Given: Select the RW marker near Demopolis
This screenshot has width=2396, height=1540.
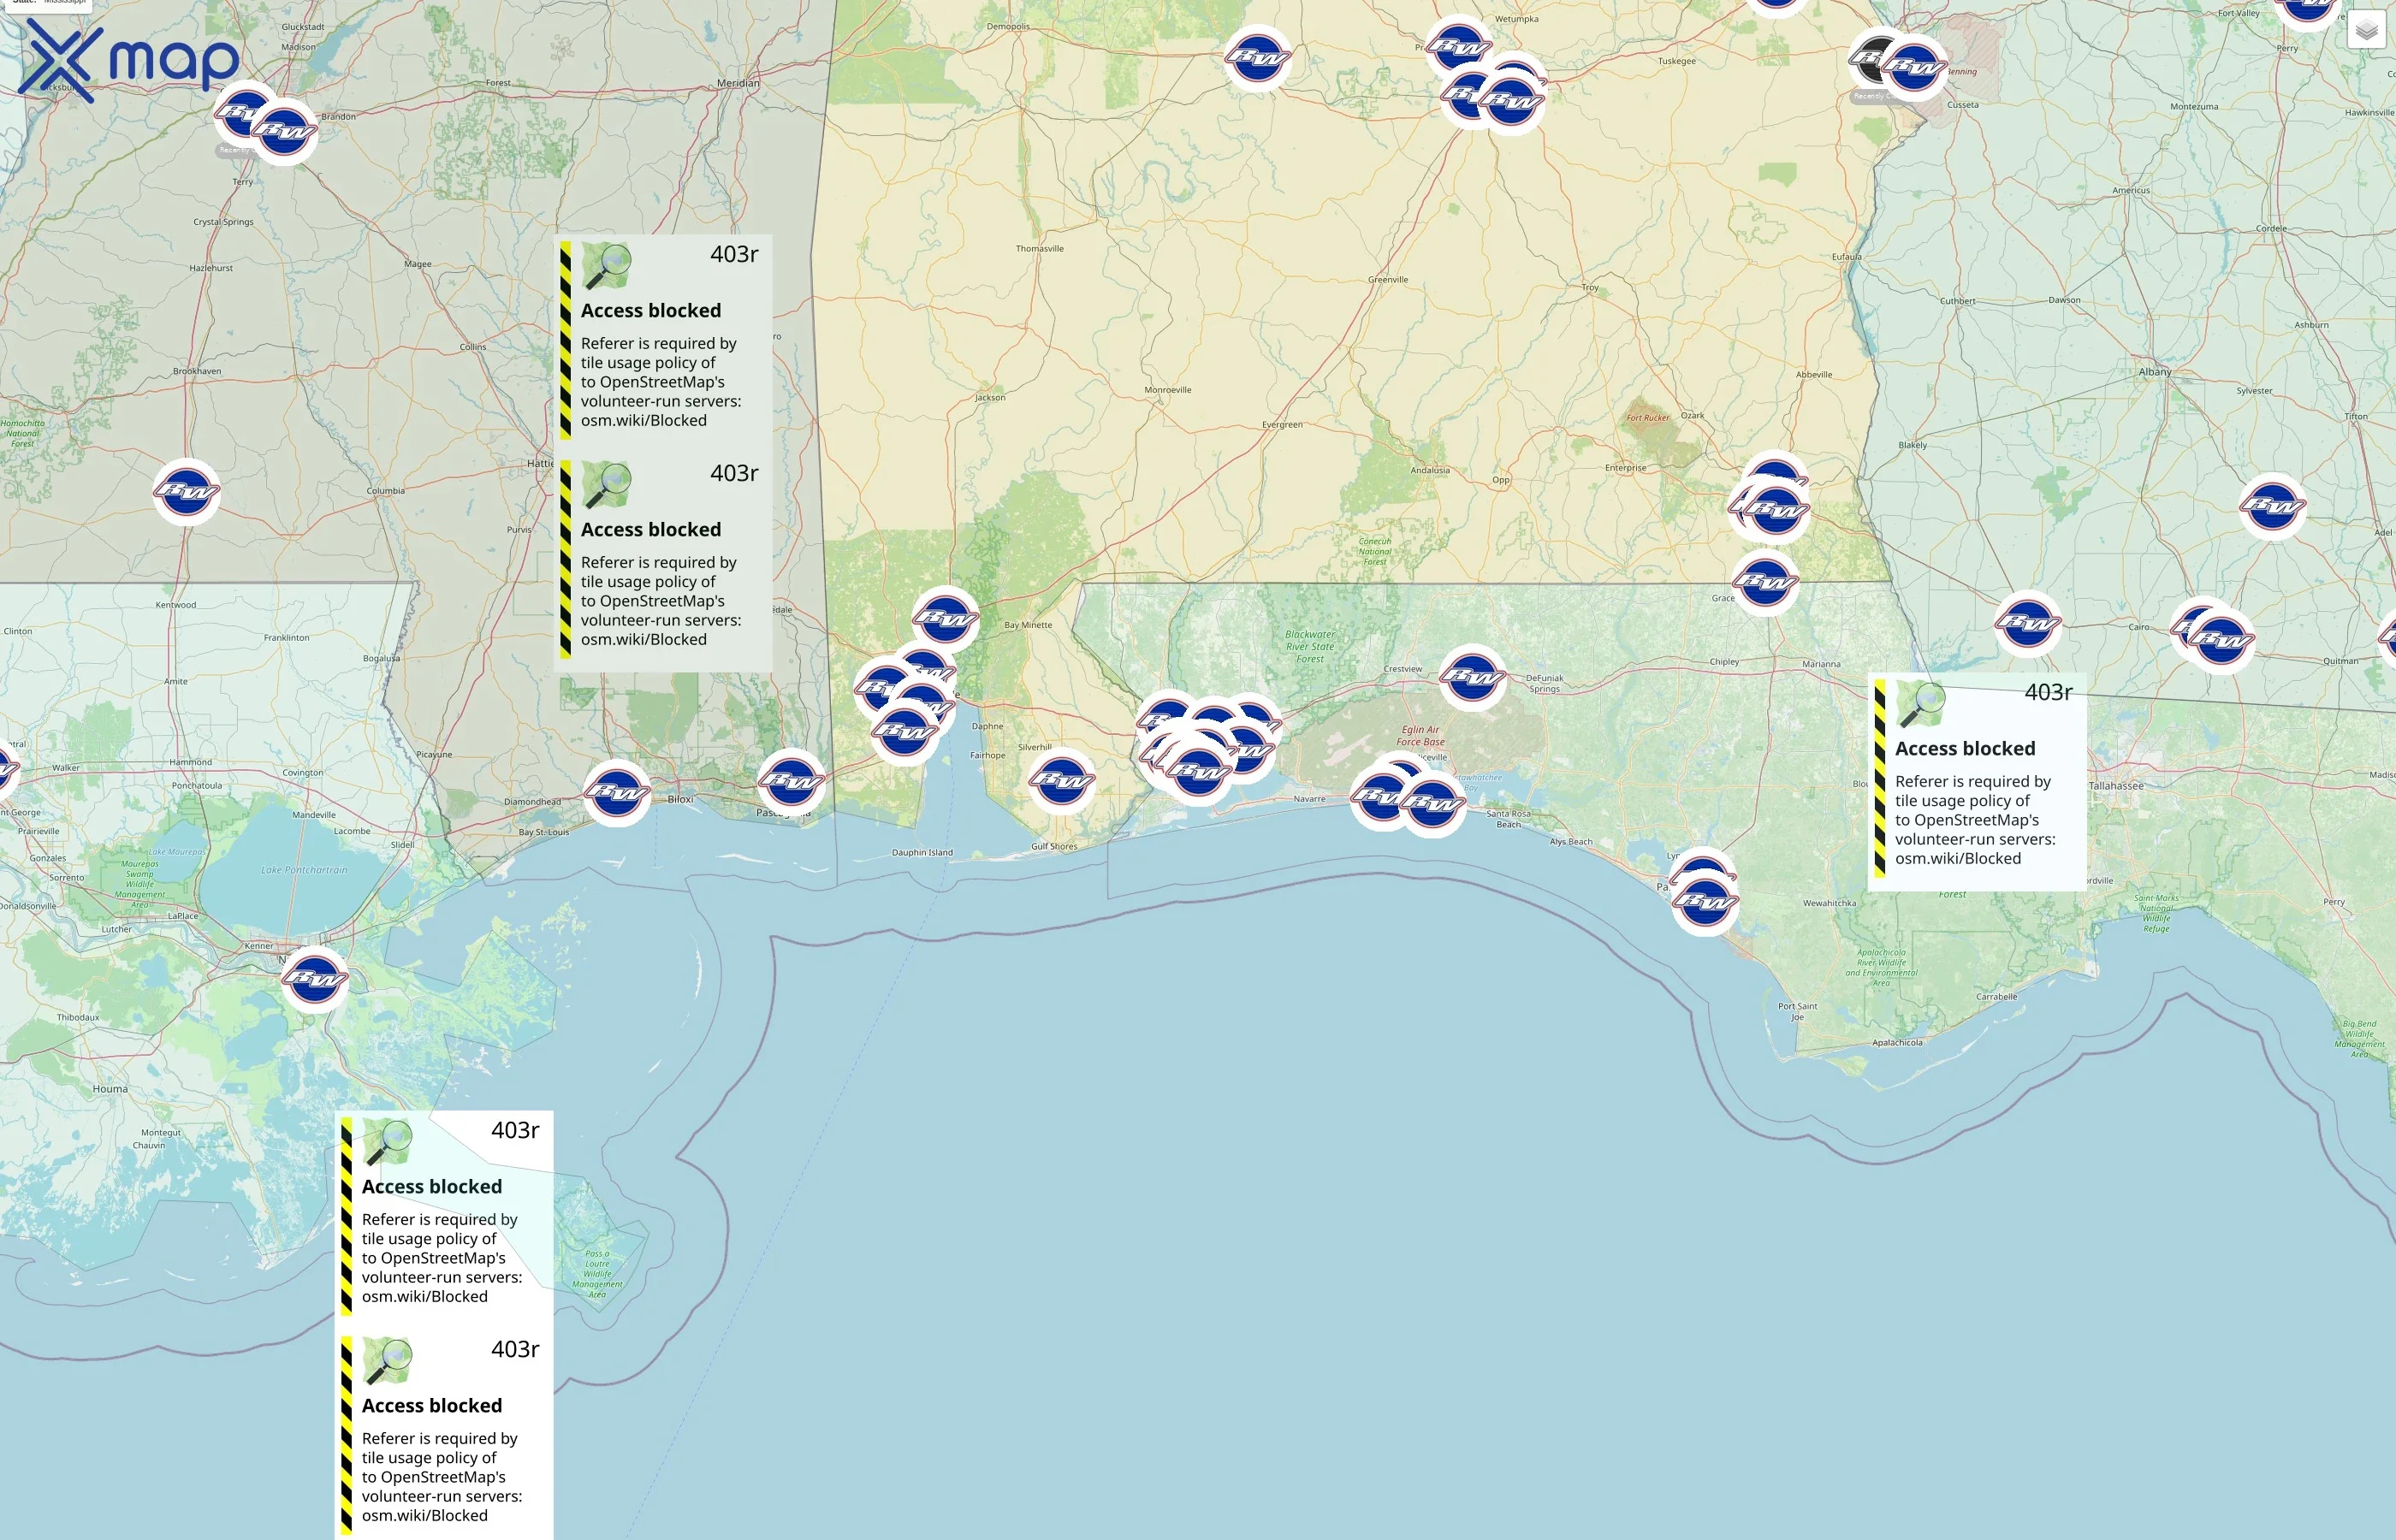Looking at the screenshot, I should pos(1257,58).
